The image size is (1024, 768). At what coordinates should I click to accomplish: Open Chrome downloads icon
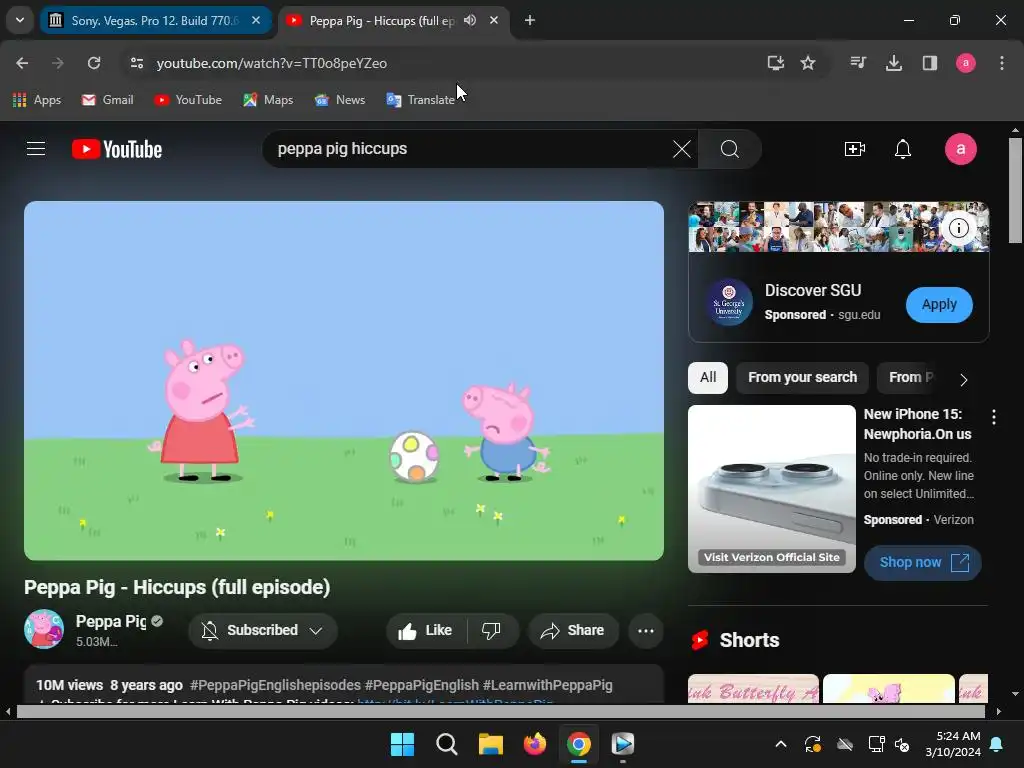893,63
